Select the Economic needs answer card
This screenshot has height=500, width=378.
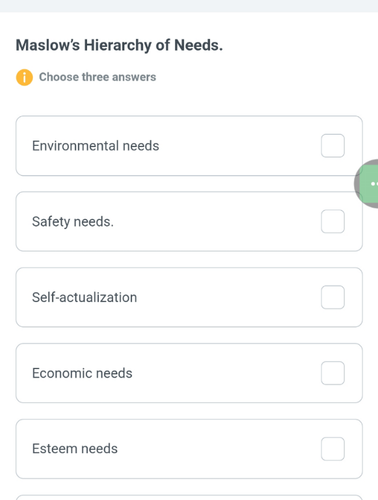pyautogui.click(x=189, y=373)
